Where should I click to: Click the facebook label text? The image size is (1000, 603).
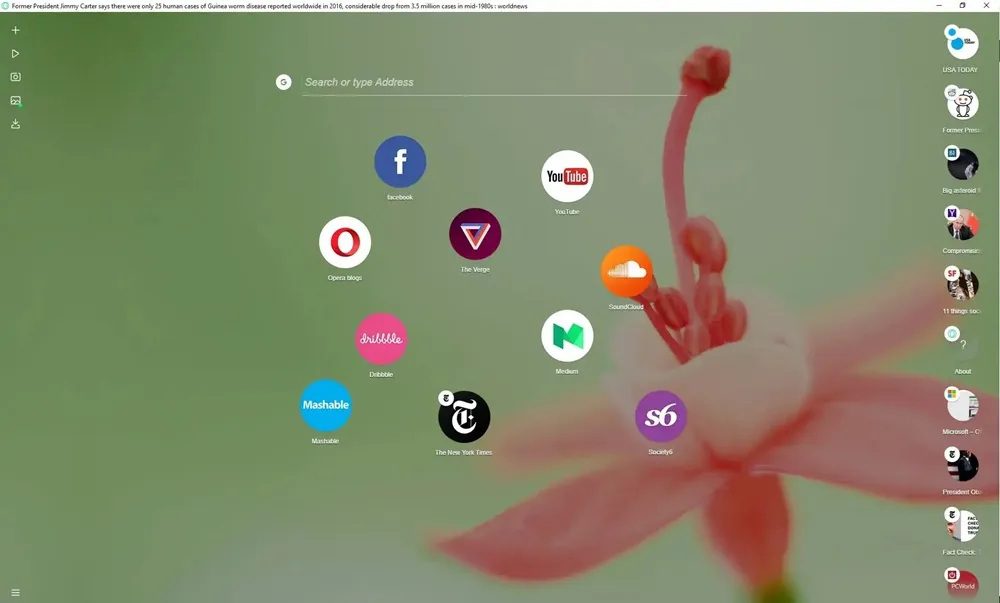click(400, 198)
